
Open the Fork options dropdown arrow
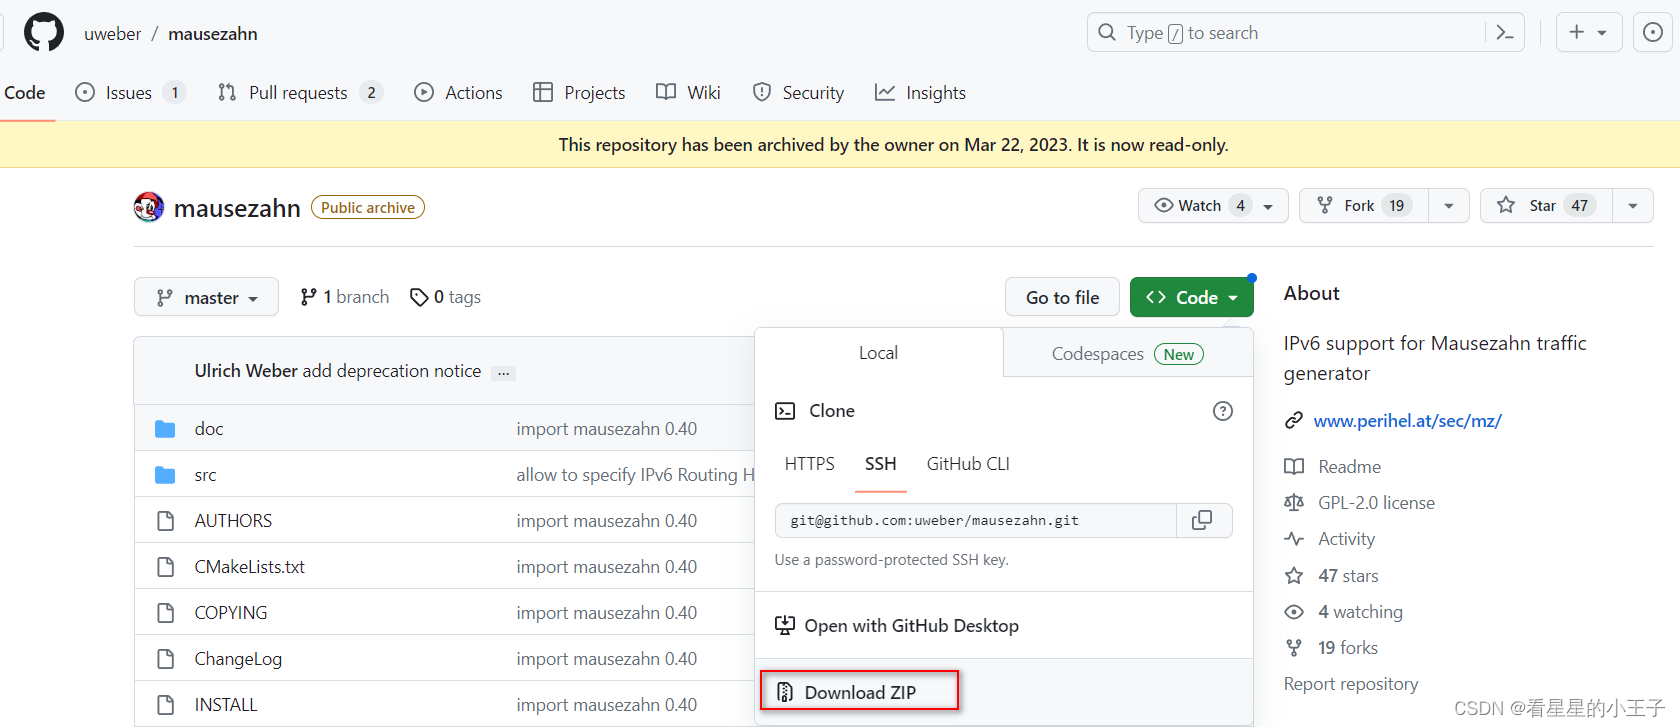[x=1448, y=206]
